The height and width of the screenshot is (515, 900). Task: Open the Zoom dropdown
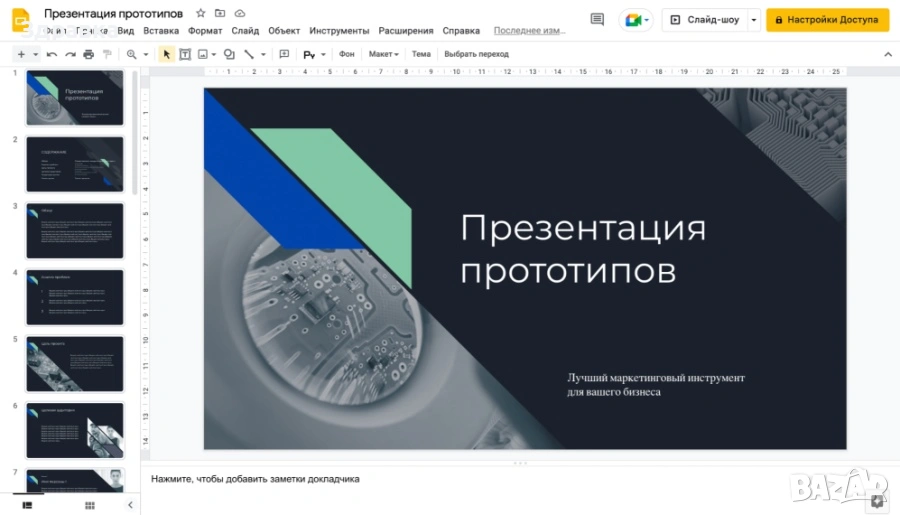pos(135,54)
